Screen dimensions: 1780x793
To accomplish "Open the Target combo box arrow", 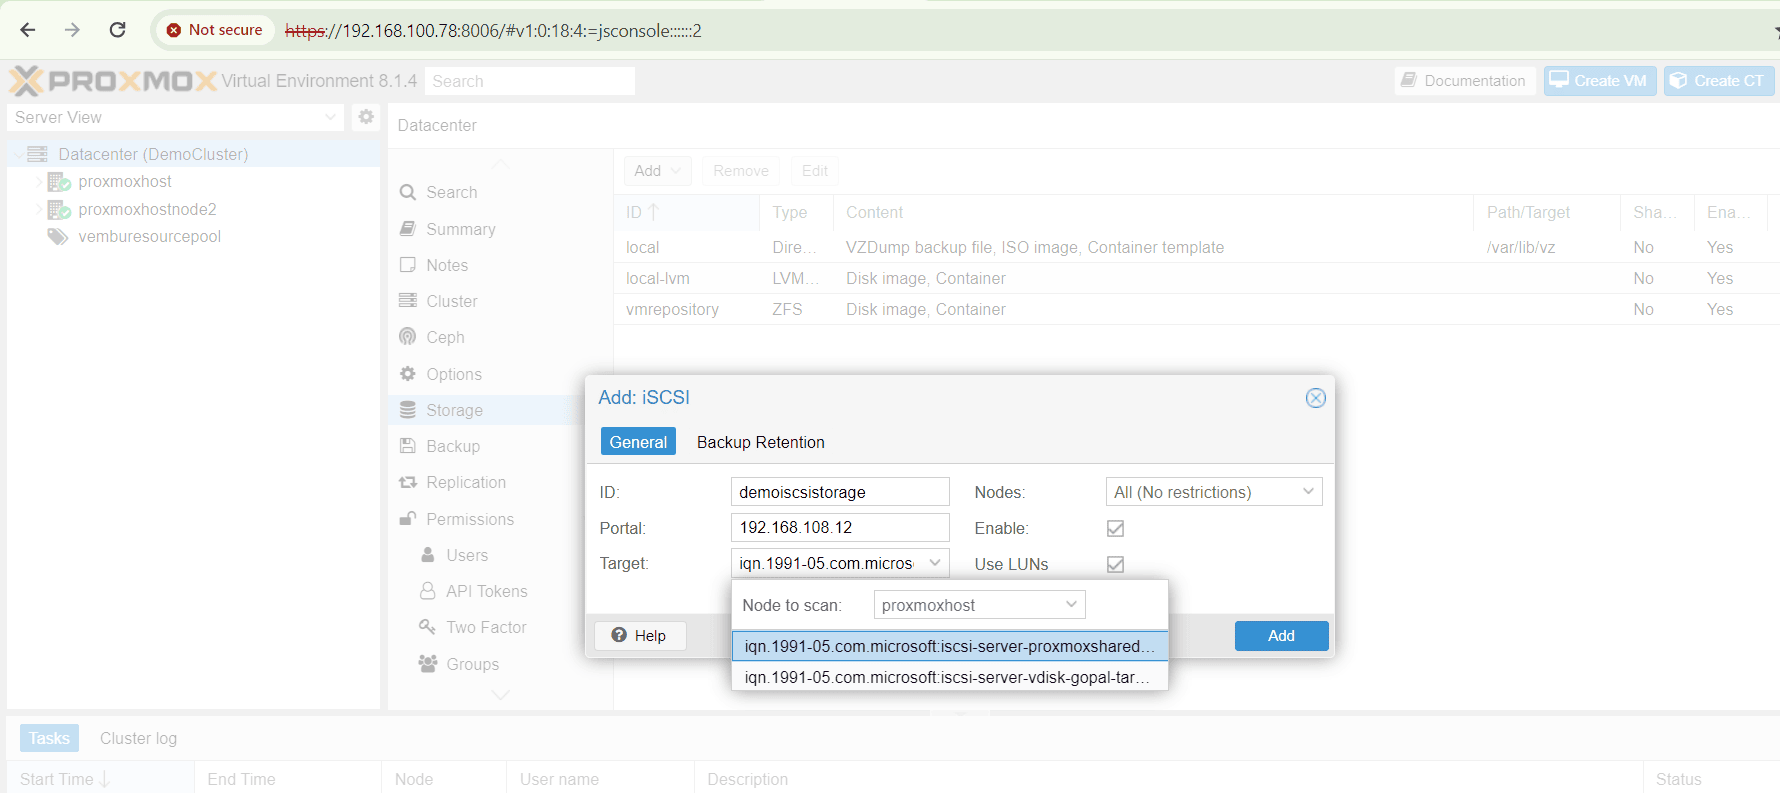I will click(935, 563).
